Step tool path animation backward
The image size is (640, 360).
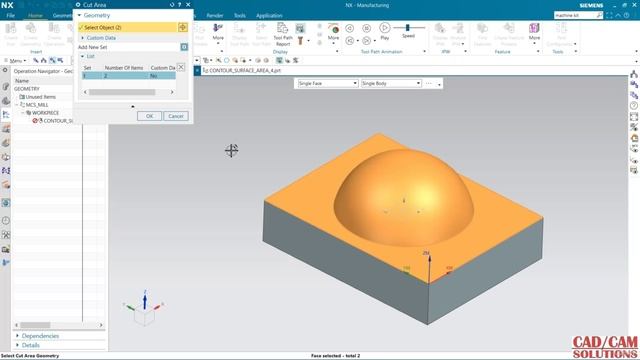[349, 28]
